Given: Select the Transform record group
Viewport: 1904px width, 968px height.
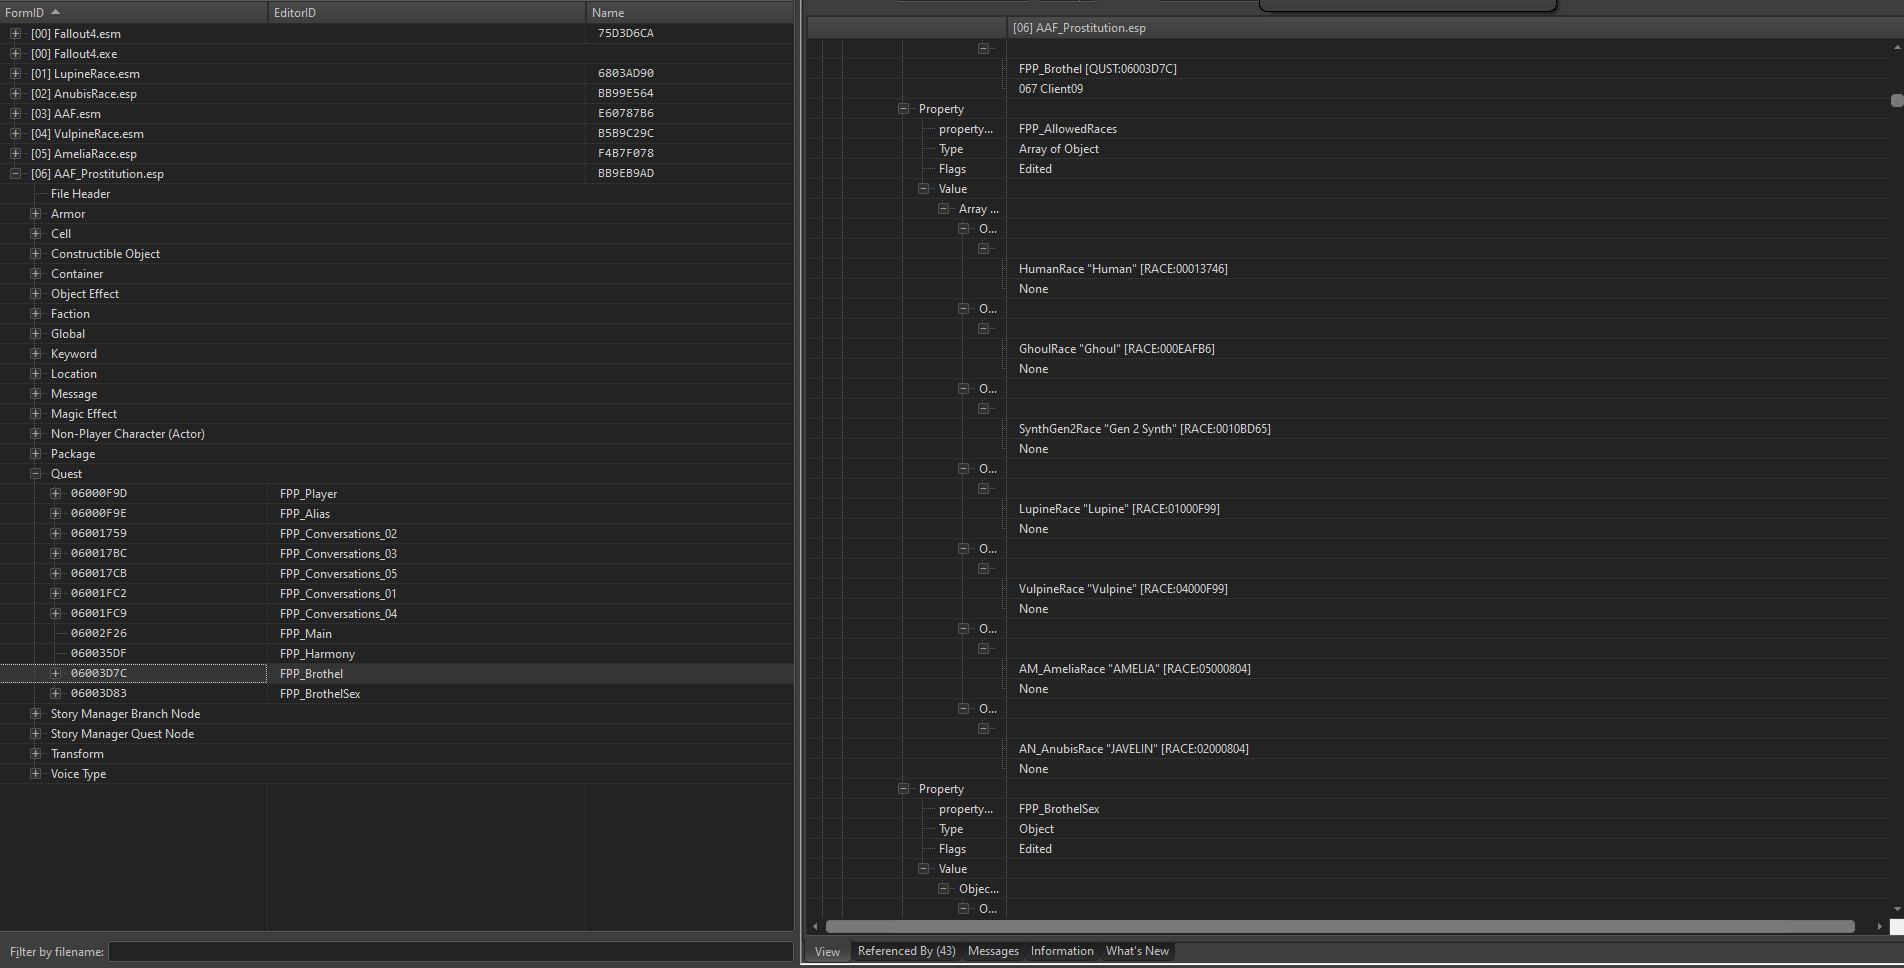Looking at the screenshot, I should click(77, 754).
